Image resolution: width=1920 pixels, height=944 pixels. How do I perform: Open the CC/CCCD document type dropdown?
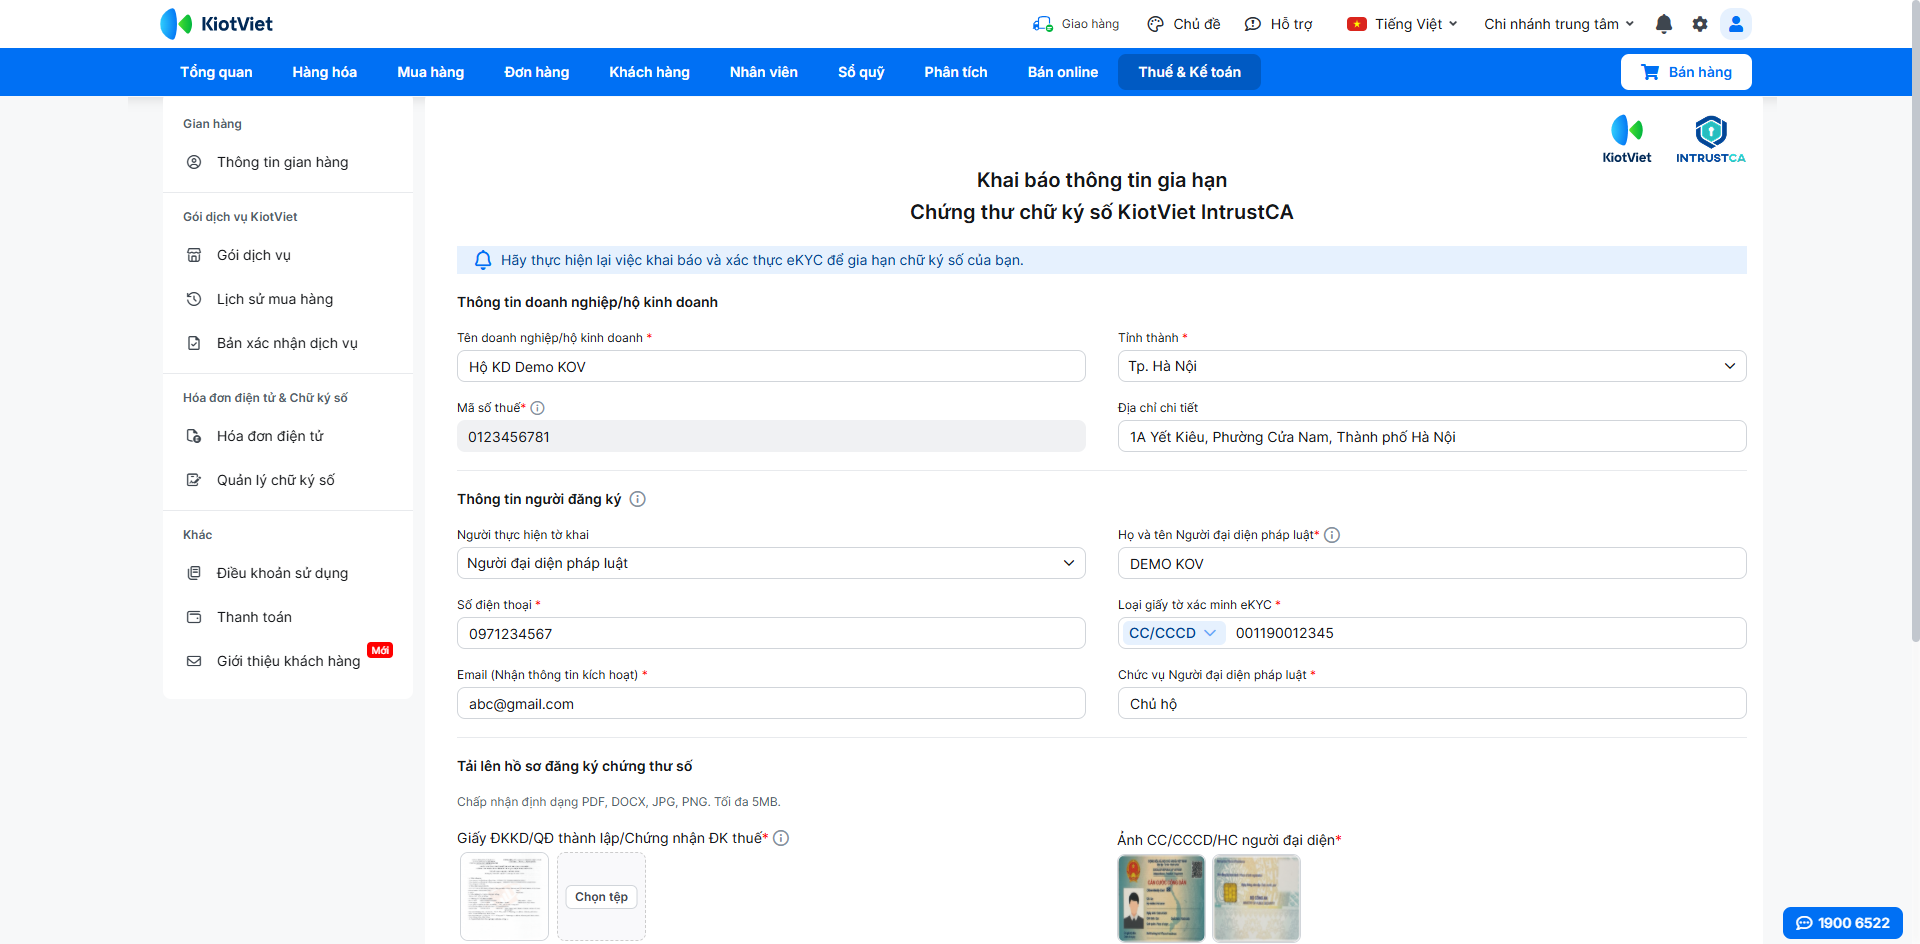[1172, 633]
